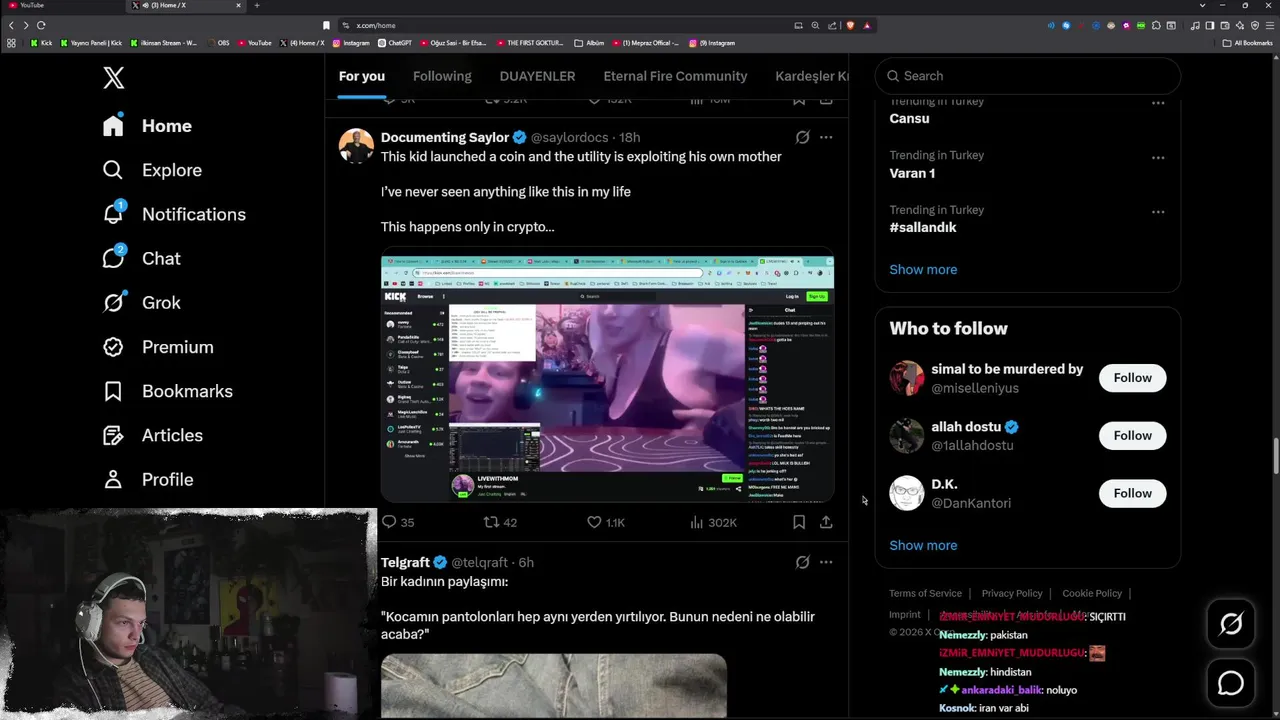Open ChatGPT bookmark in bookmarks bar

(x=395, y=43)
